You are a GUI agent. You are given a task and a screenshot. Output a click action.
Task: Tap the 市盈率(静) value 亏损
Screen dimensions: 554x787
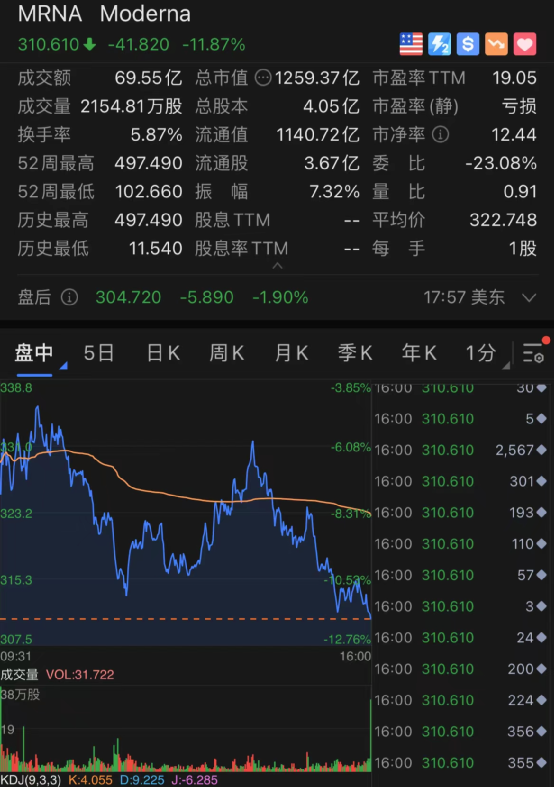click(519, 106)
